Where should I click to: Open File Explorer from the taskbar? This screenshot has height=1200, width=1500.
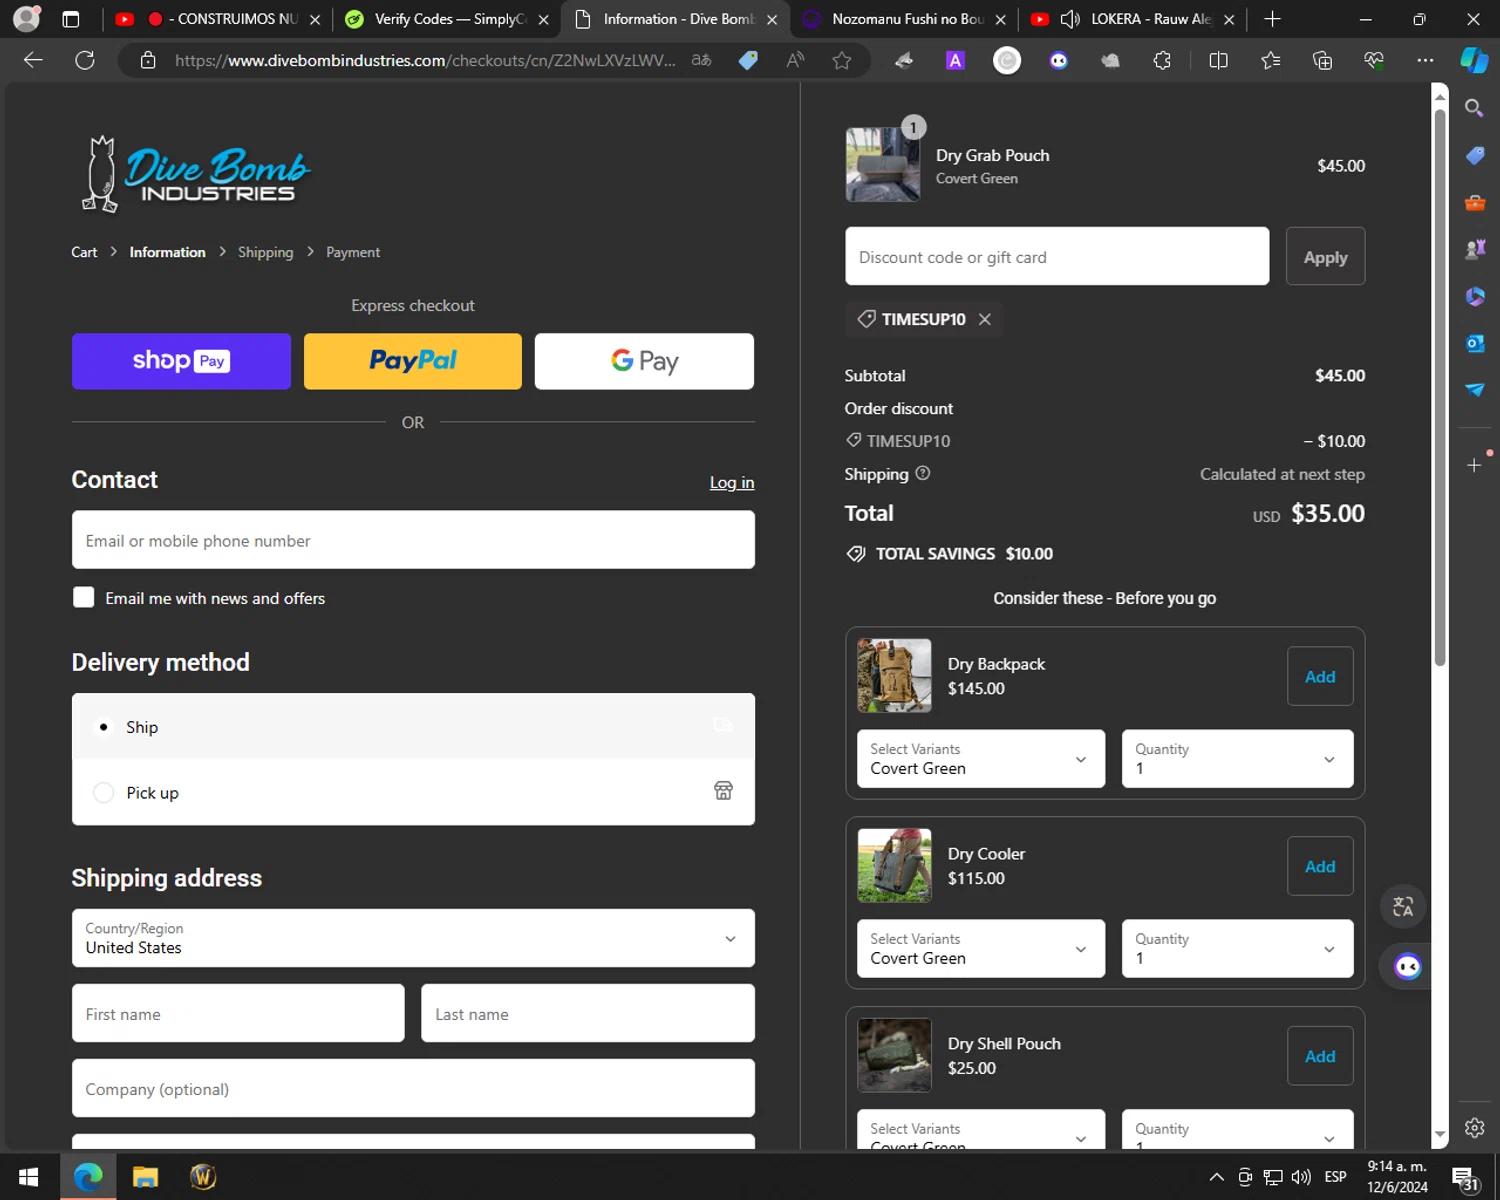pyautogui.click(x=145, y=1177)
